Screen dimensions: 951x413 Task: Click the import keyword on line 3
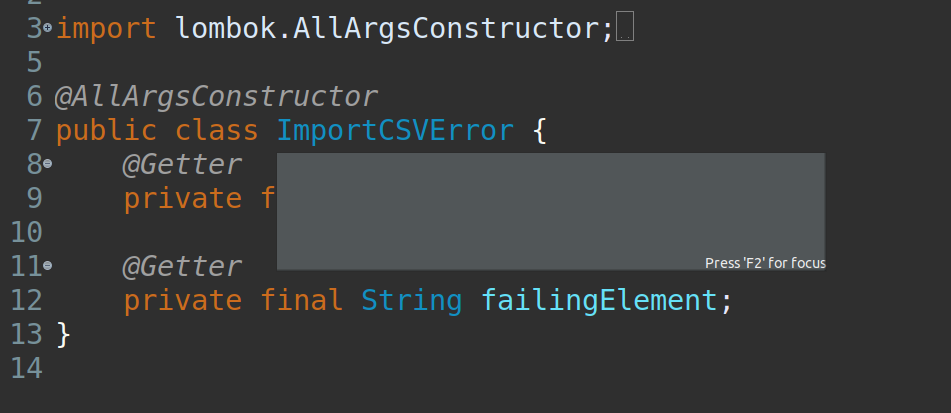pos(106,29)
